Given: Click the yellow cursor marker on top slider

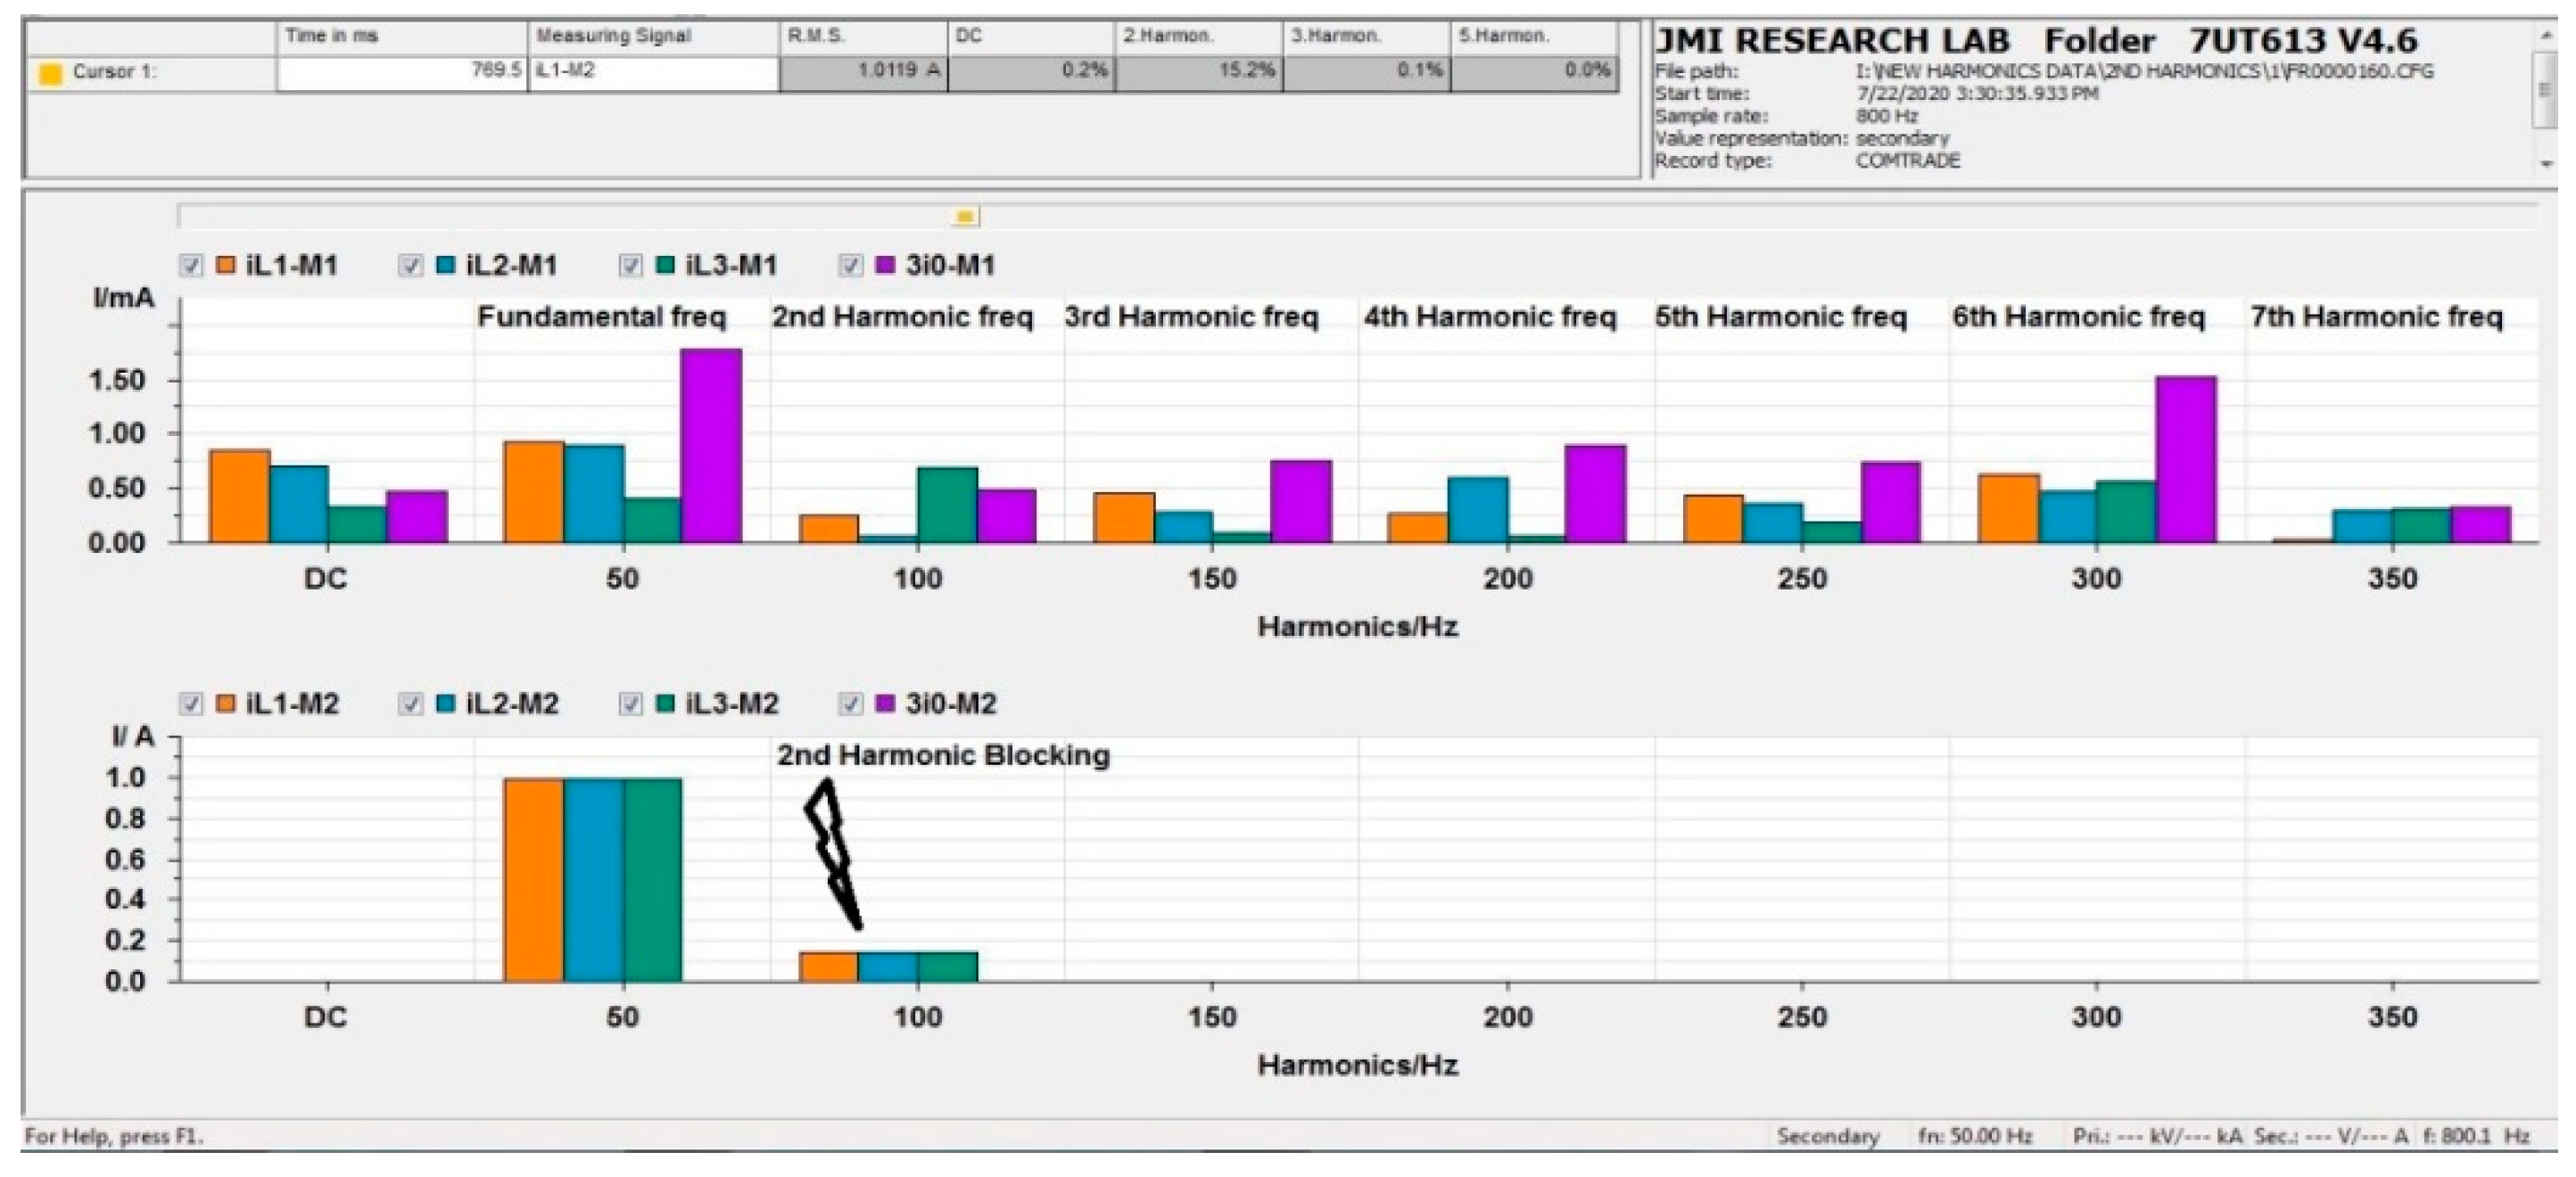Looking at the screenshot, I should [x=965, y=216].
